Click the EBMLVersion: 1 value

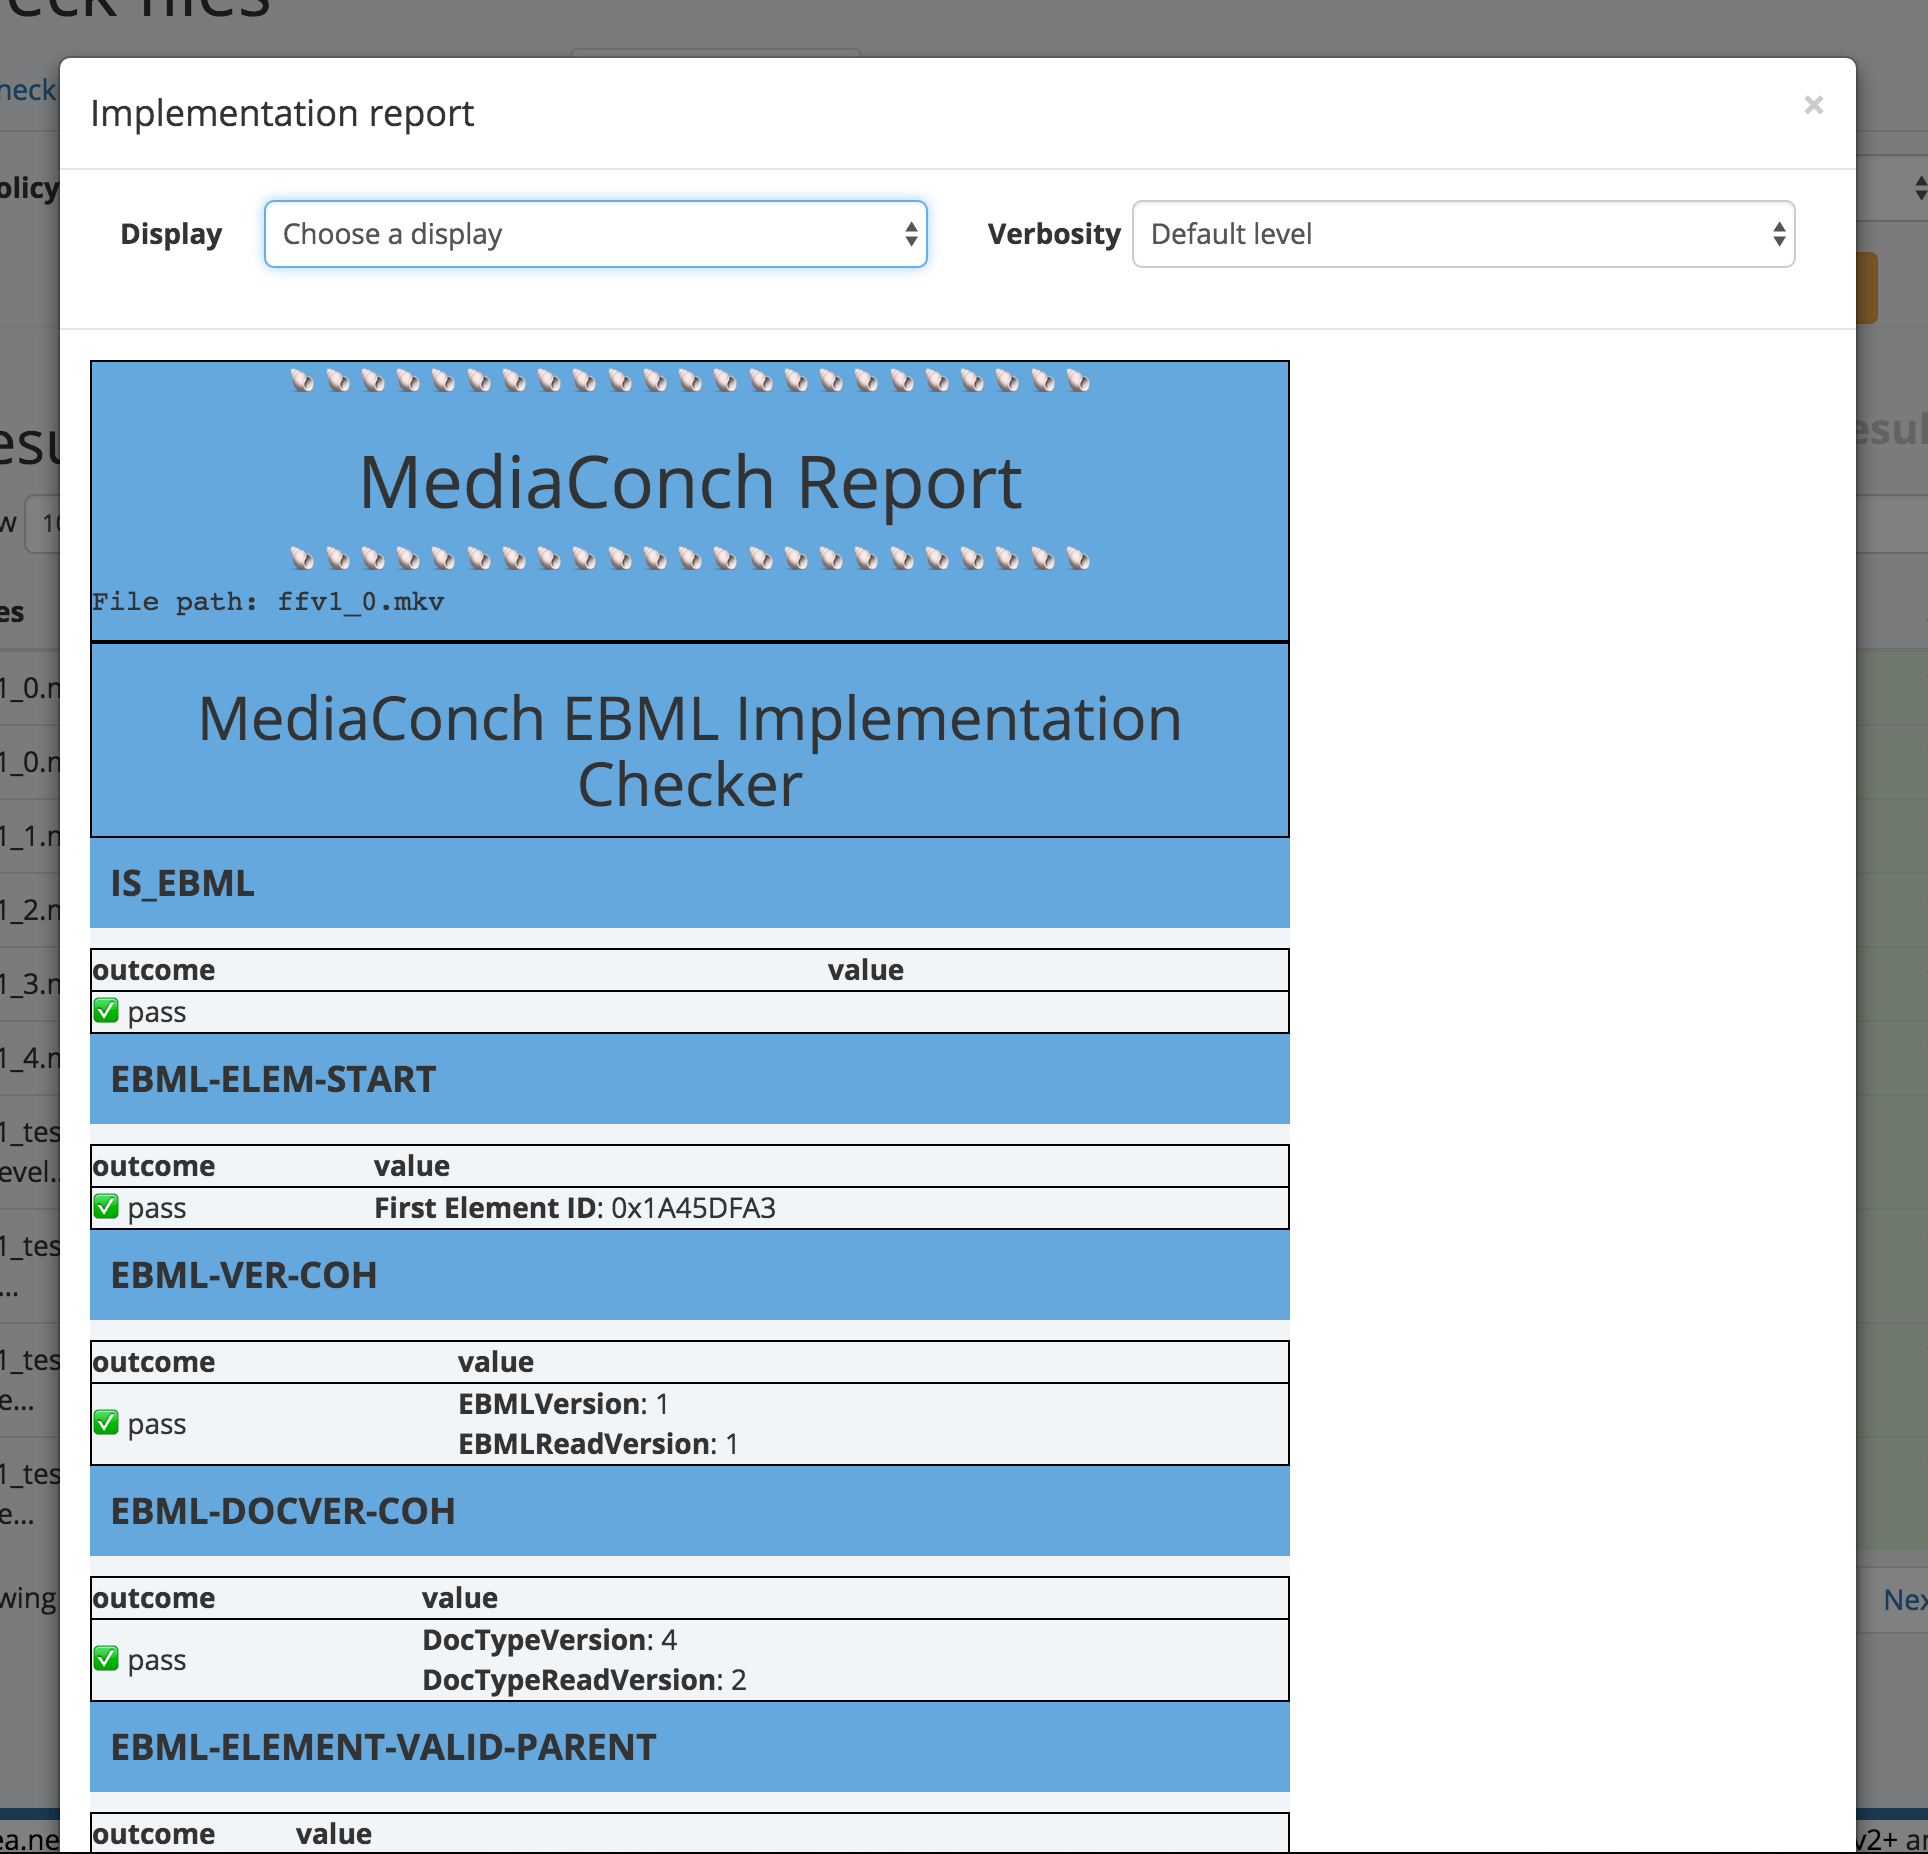point(563,1404)
